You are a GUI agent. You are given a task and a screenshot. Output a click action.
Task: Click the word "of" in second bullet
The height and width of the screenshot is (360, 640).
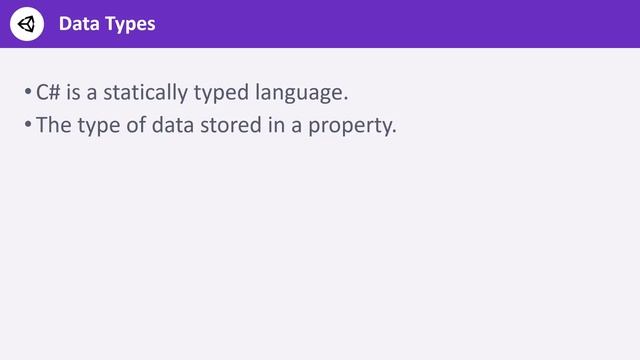[136, 124]
